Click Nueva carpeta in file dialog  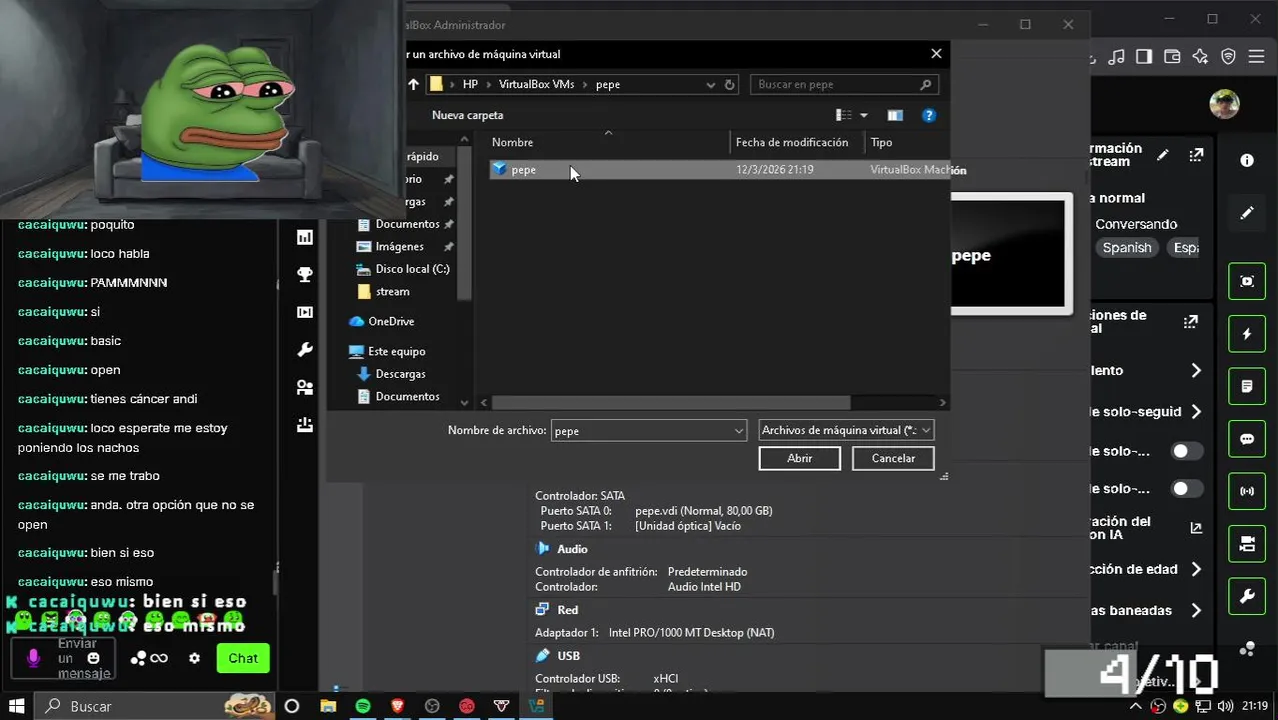(x=467, y=115)
